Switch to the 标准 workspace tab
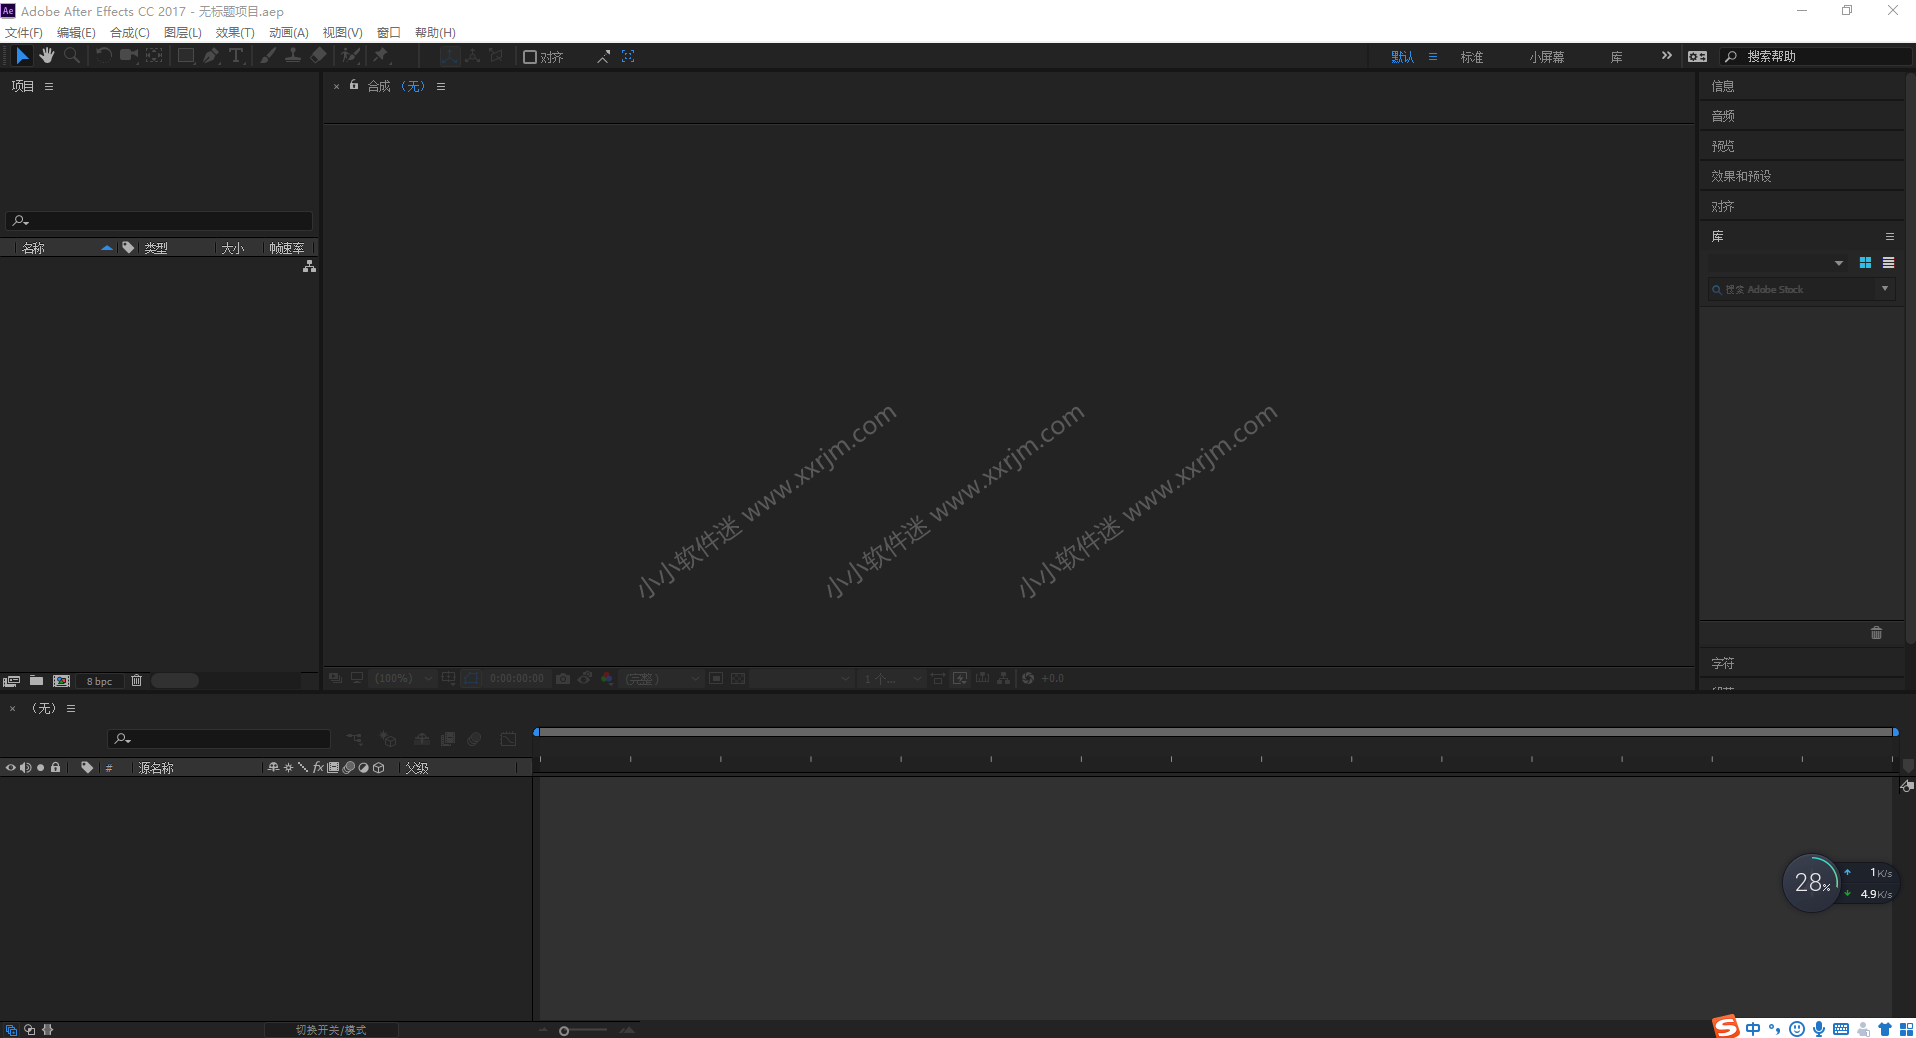 pos(1471,57)
